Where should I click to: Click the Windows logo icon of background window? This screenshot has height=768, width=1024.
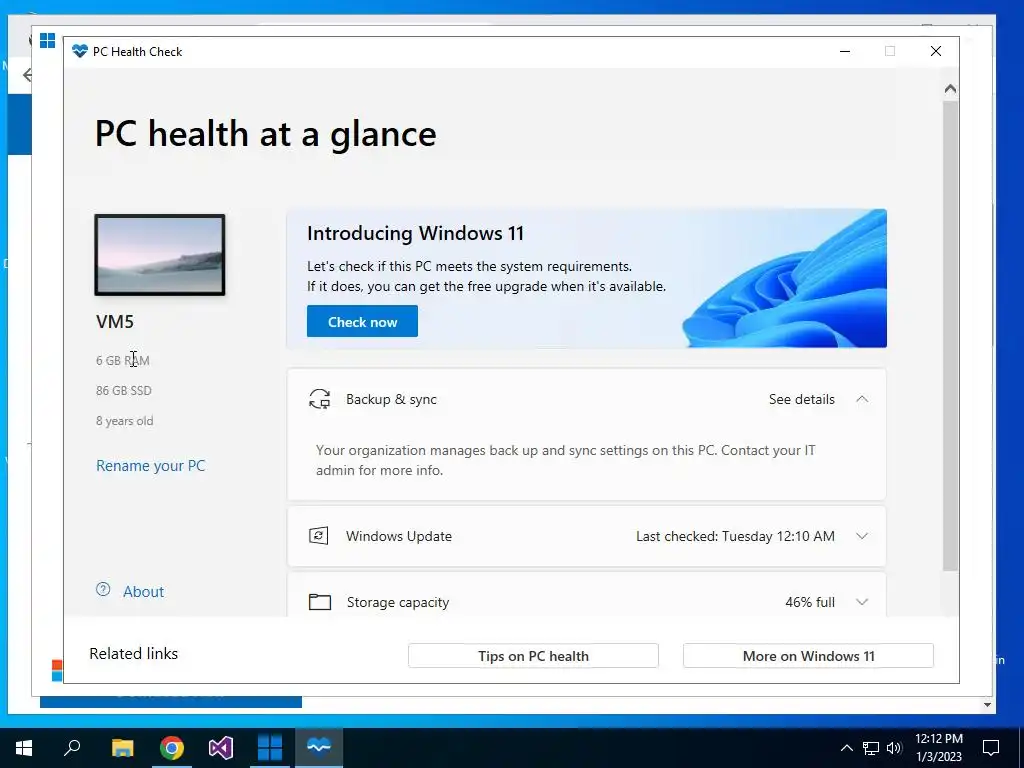(48, 41)
